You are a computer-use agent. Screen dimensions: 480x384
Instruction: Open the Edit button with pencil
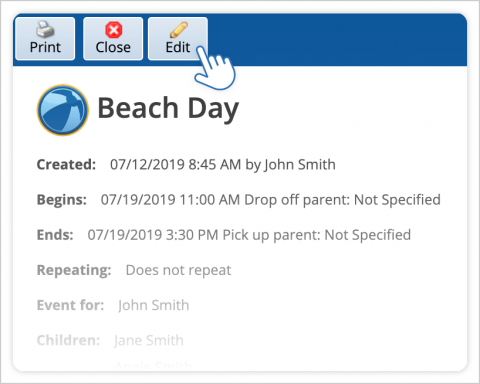click(x=178, y=39)
